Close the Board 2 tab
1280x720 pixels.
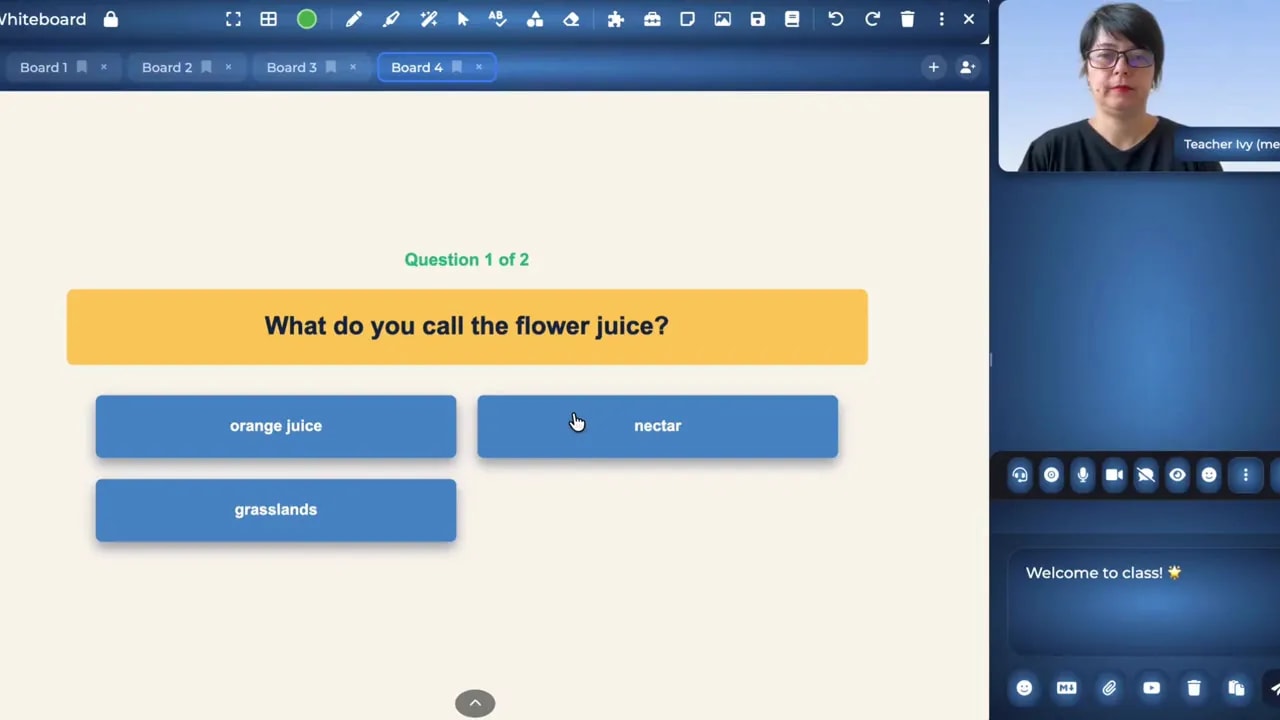(x=228, y=67)
